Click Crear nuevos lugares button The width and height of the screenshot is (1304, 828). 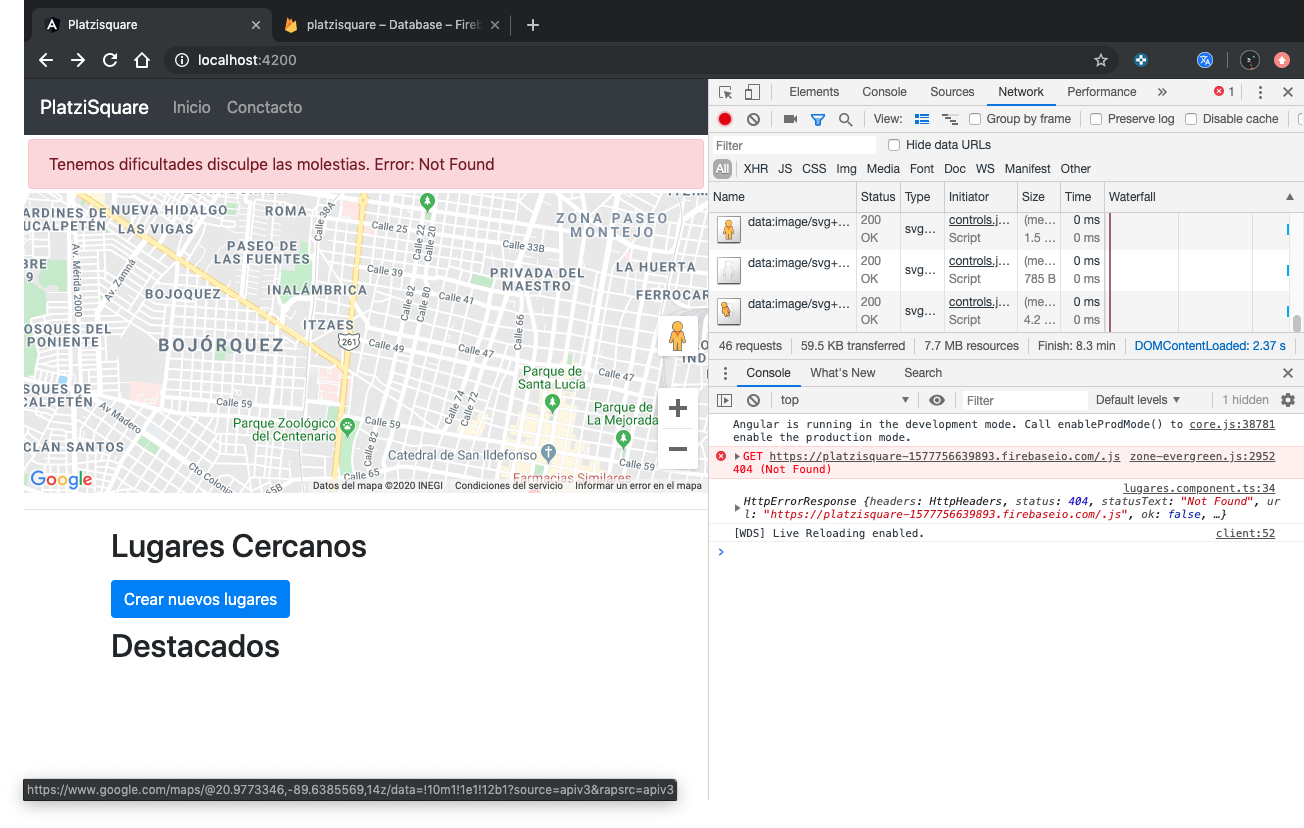point(200,599)
